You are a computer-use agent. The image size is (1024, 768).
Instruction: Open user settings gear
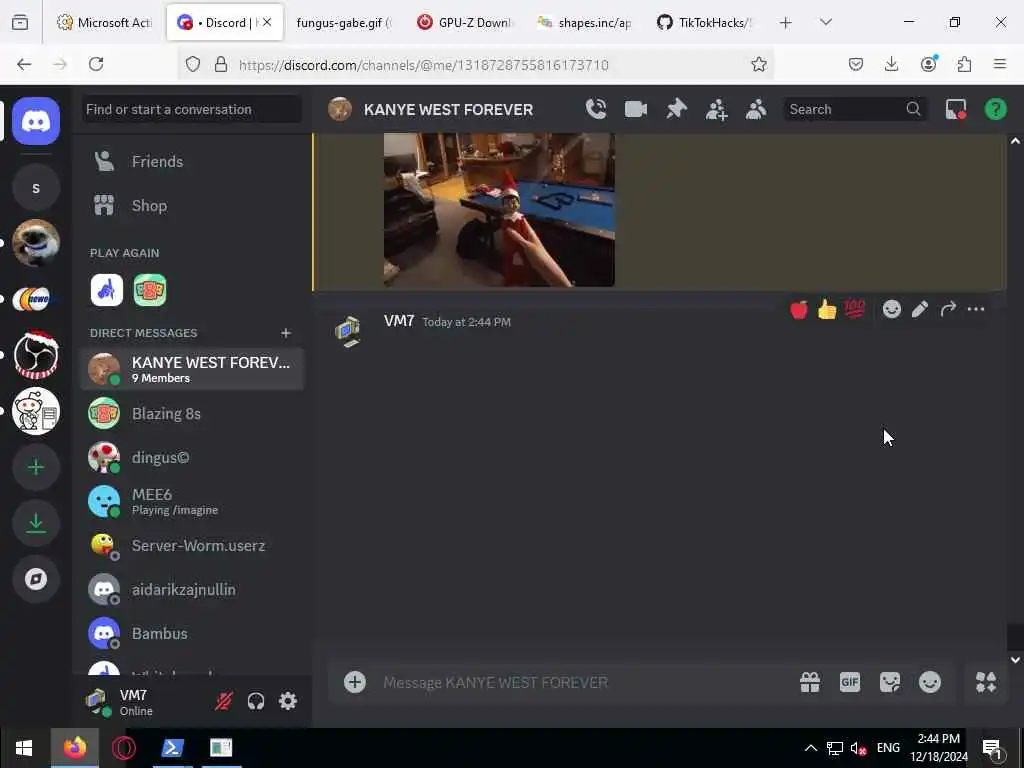[288, 701]
